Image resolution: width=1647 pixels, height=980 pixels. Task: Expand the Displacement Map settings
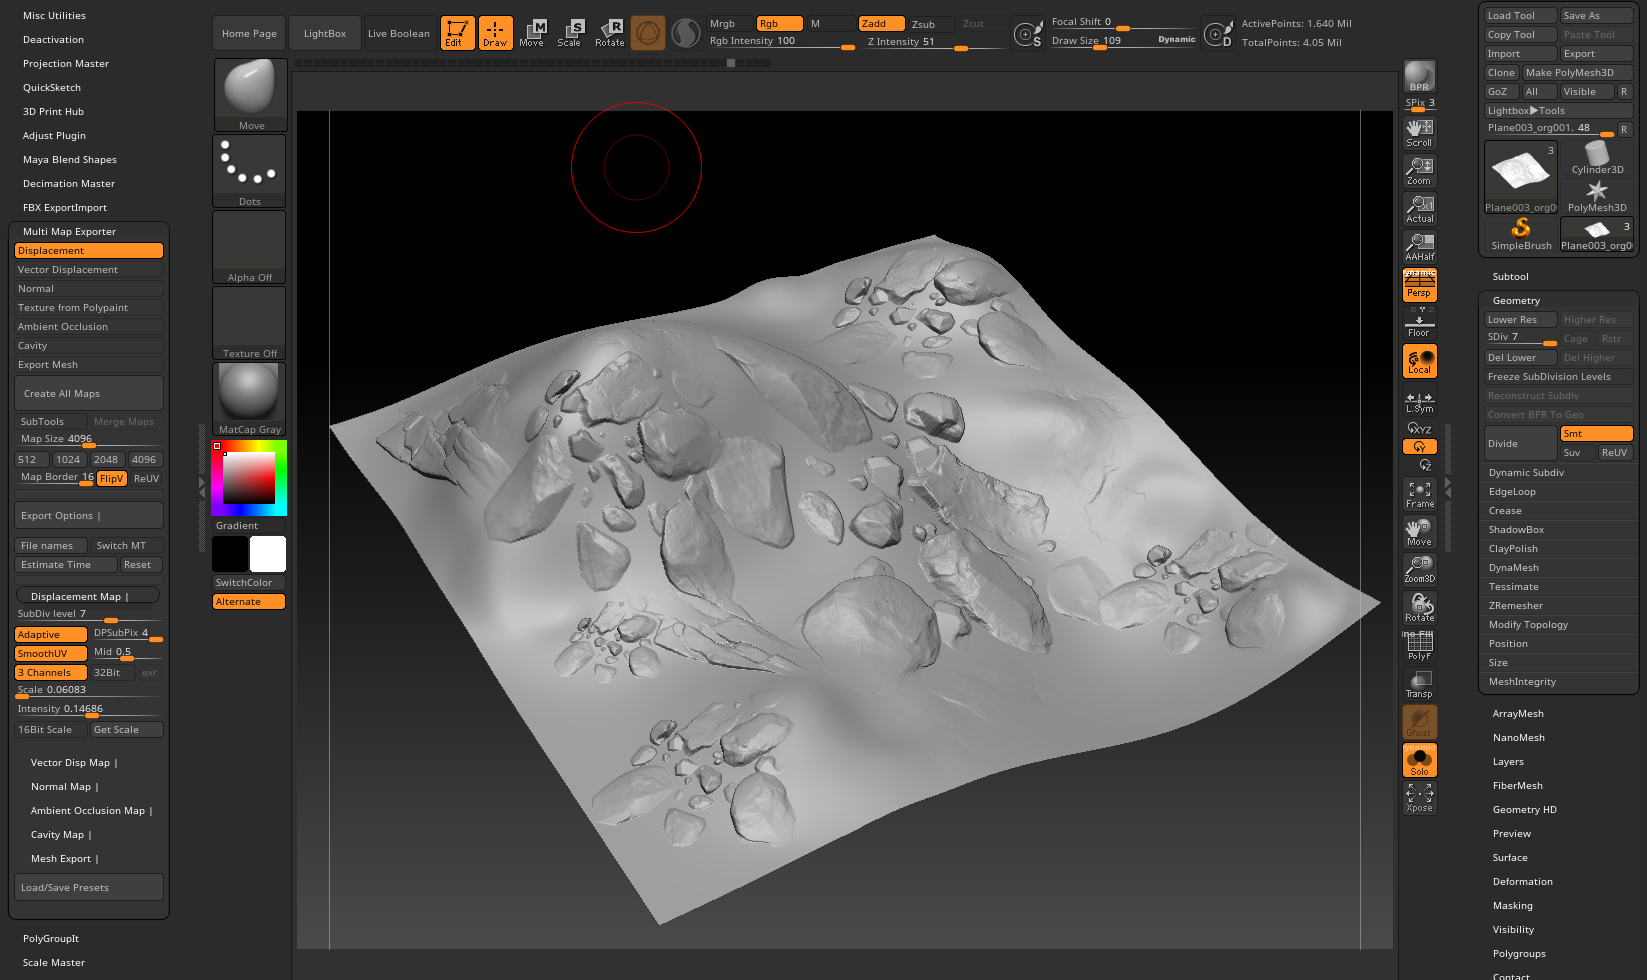tap(87, 594)
